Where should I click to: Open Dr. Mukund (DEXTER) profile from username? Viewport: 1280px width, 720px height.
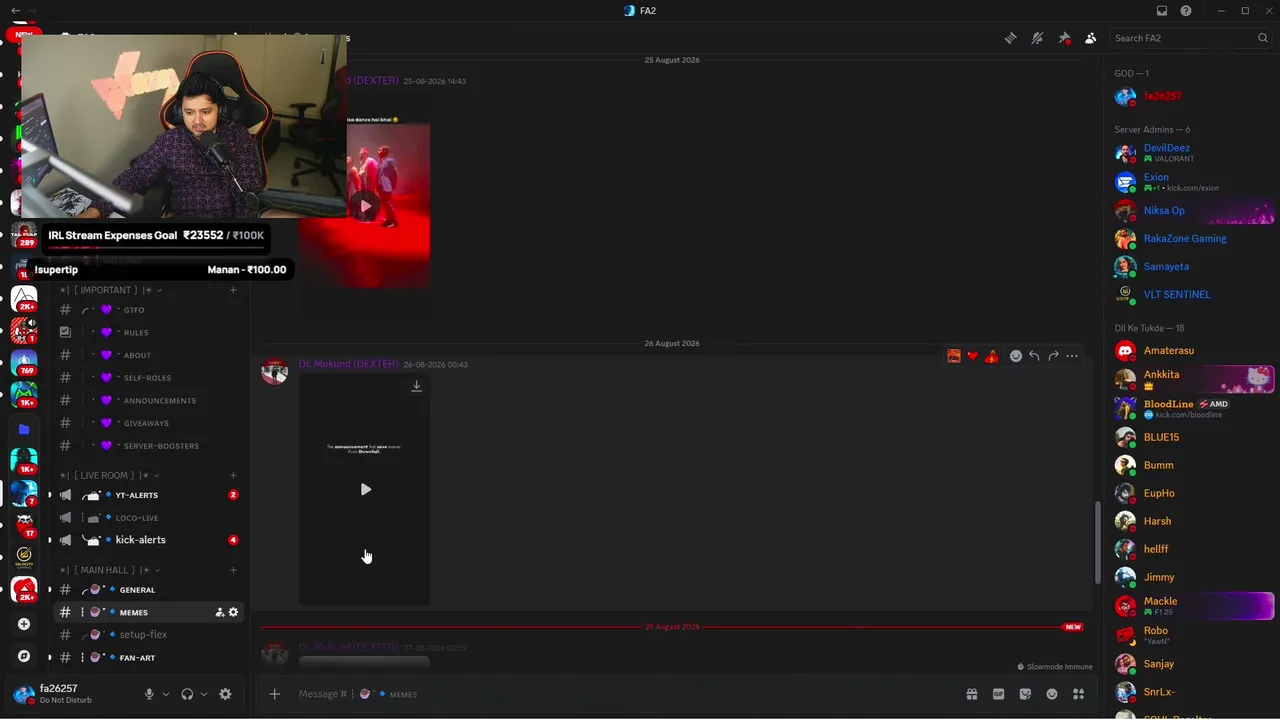(348, 364)
